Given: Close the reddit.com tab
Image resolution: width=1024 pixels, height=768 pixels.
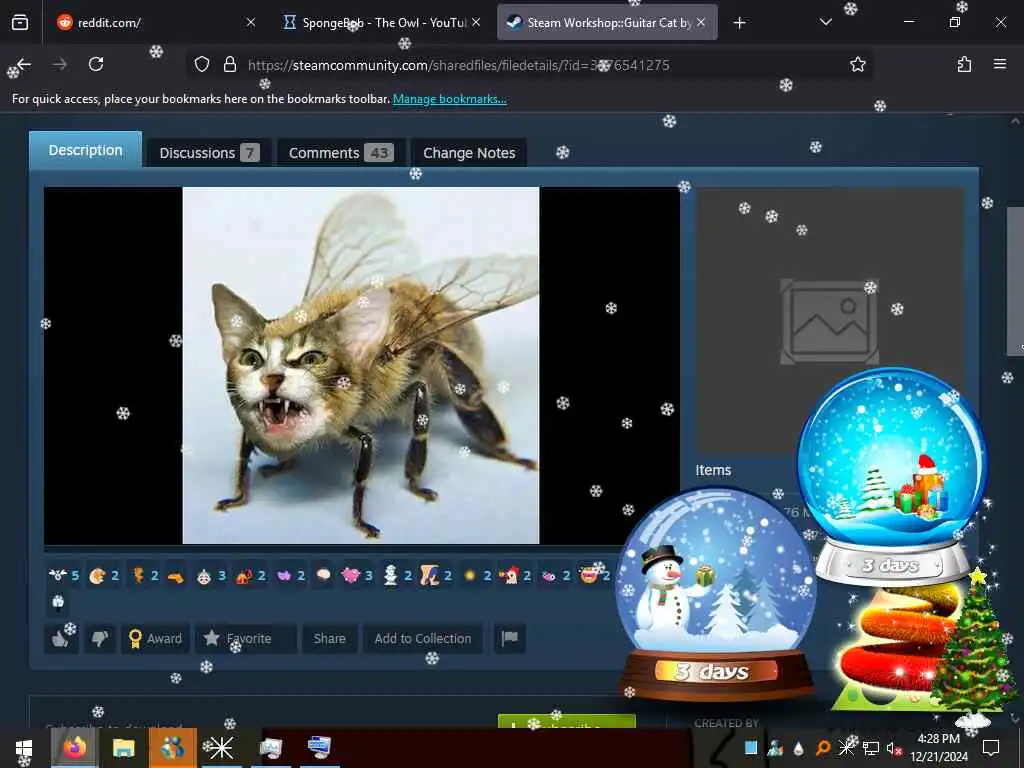Looking at the screenshot, I should coord(251,23).
